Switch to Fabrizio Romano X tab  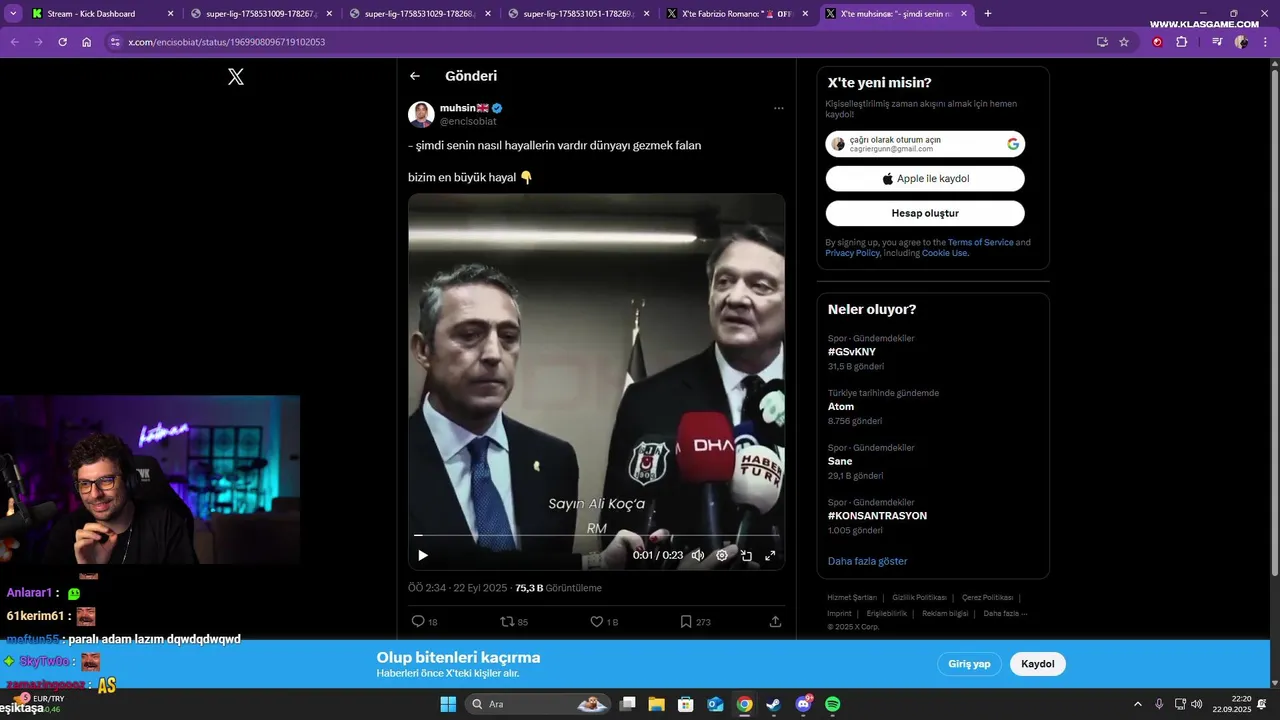point(737,14)
